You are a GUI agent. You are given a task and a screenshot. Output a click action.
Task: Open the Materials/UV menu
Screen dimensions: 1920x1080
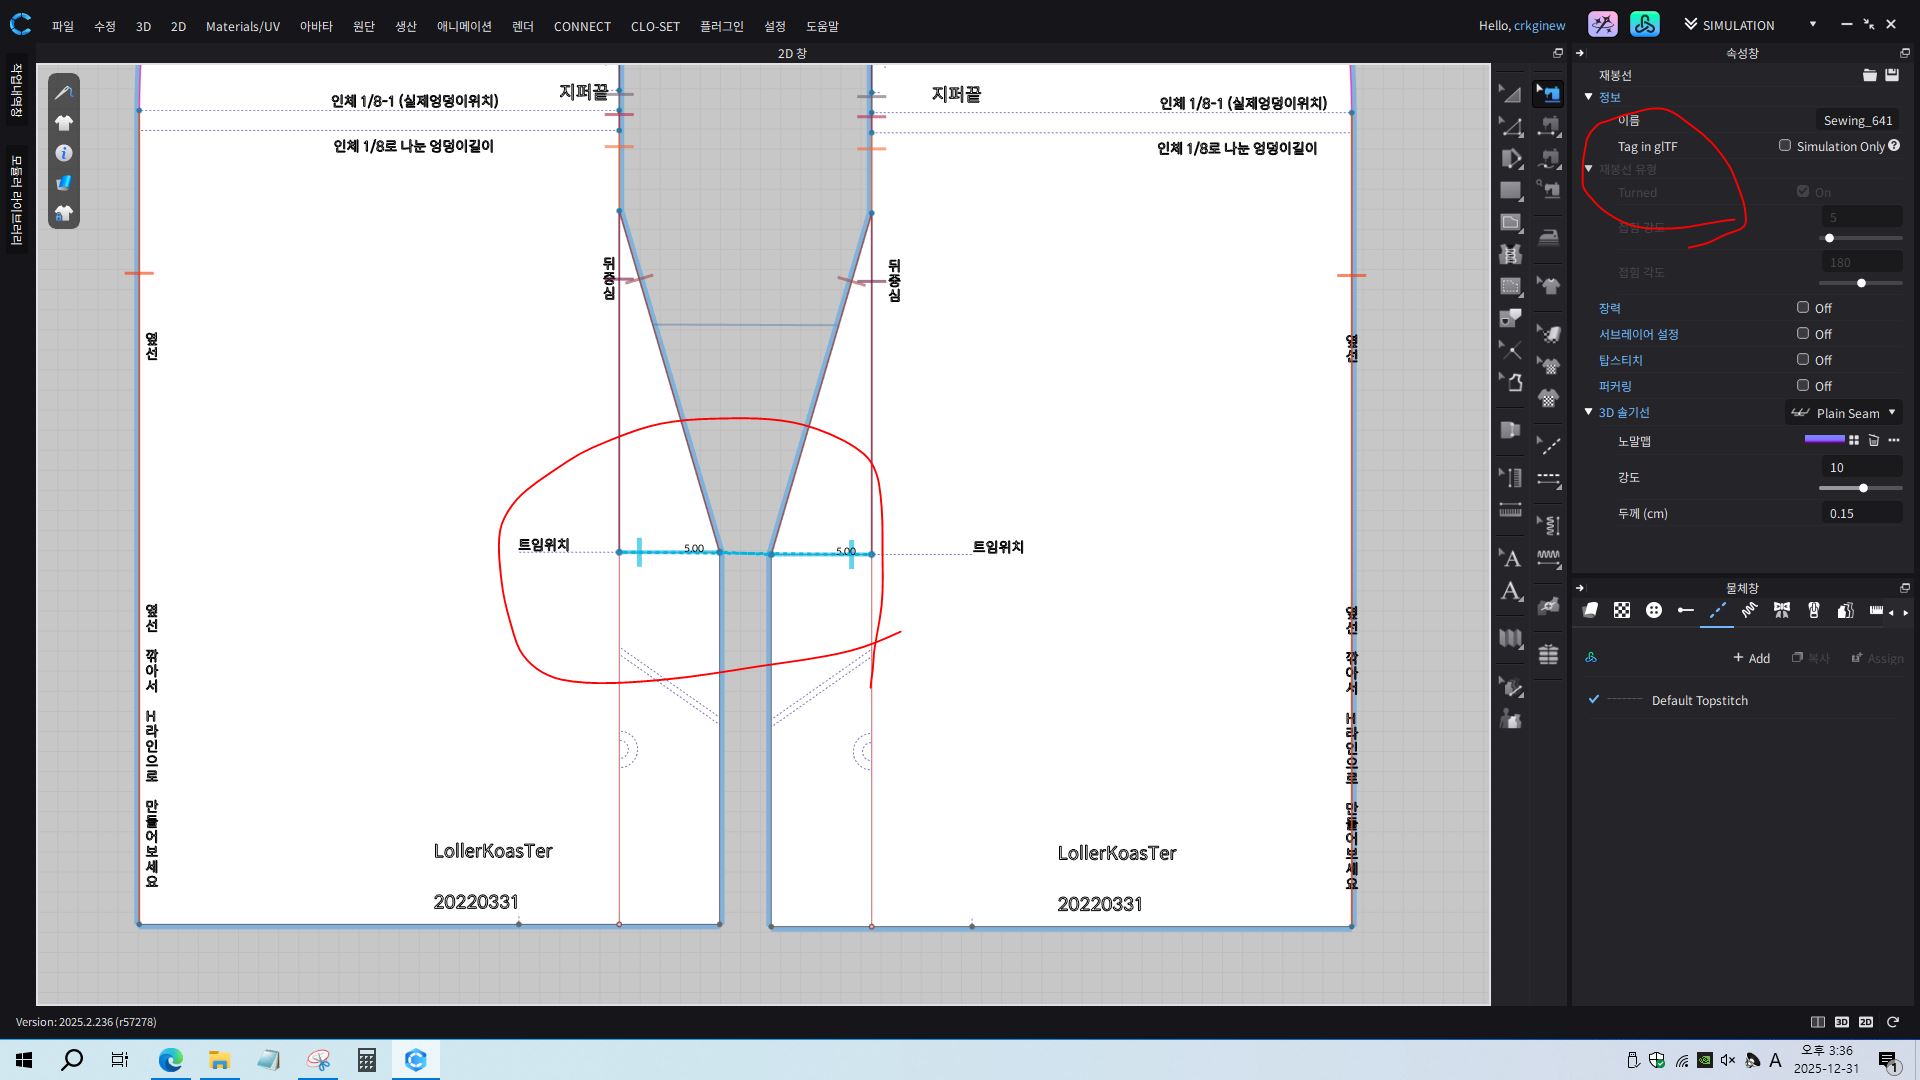point(242,26)
